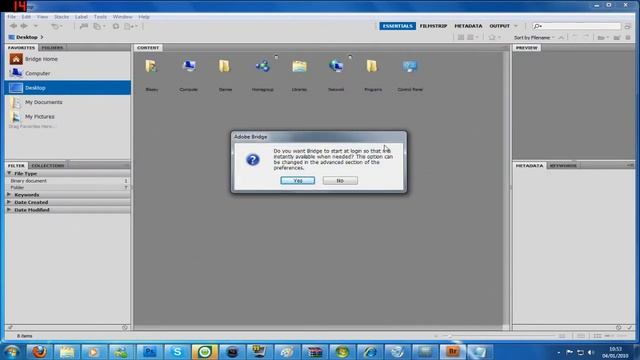Open the Help menu

(x=144, y=17)
